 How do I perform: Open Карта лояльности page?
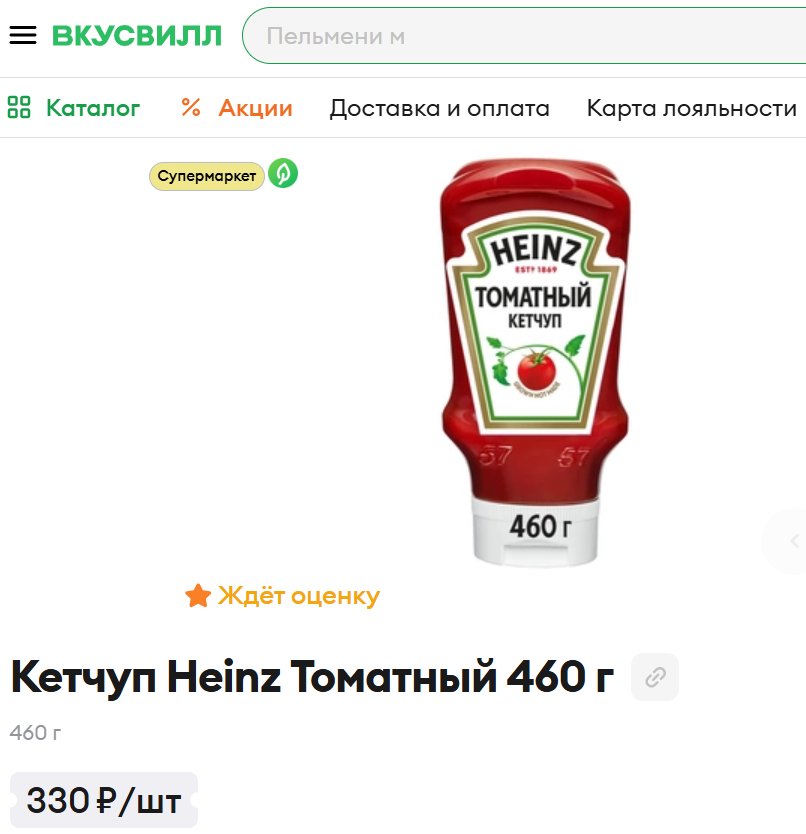click(x=692, y=109)
